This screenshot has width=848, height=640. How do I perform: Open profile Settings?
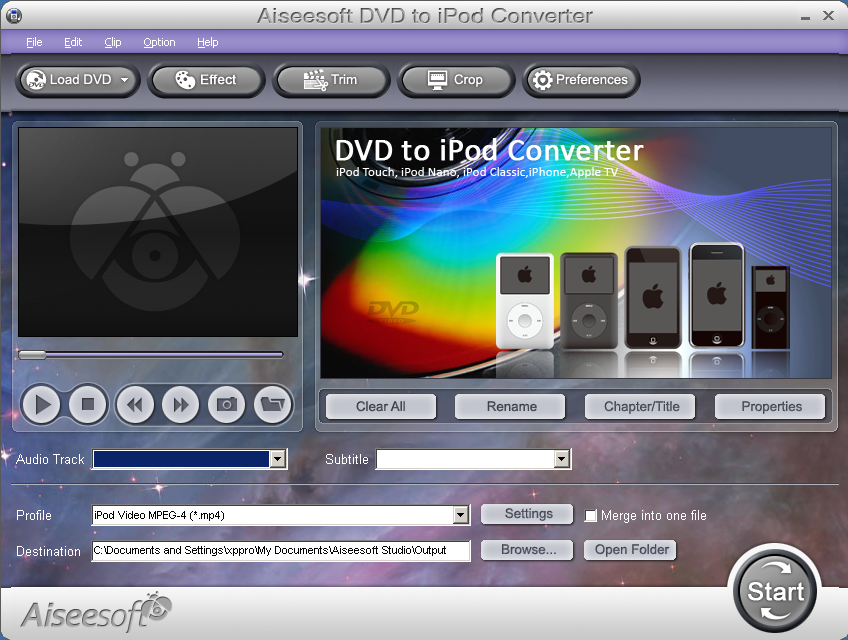[527, 514]
